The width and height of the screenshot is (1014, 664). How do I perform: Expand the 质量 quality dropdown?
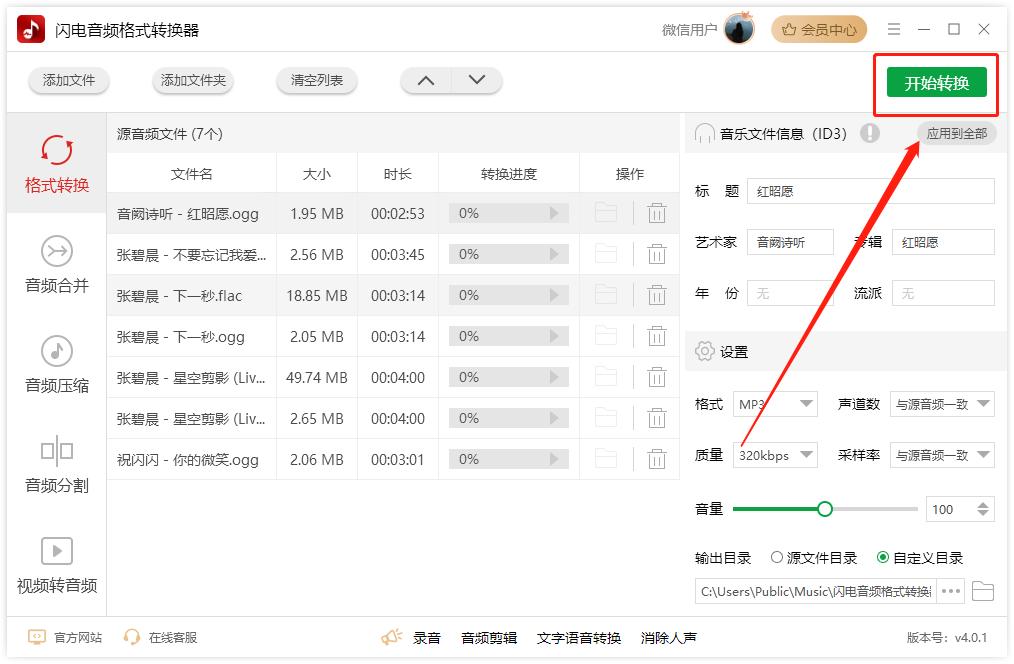click(776, 455)
